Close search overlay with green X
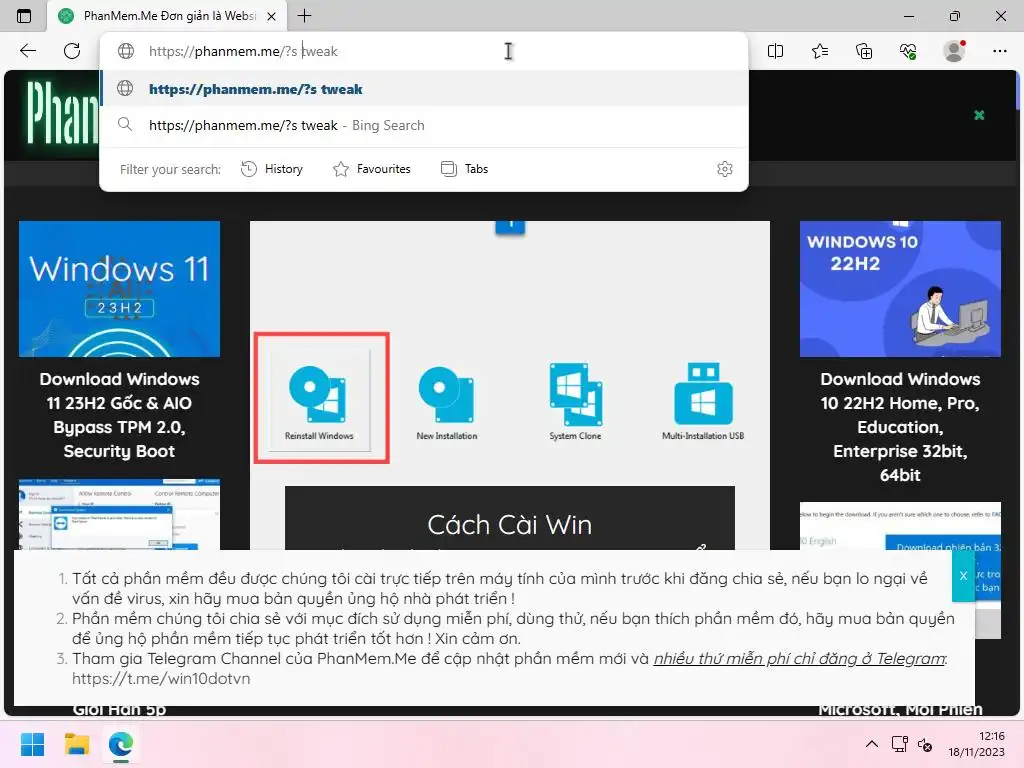The width and height of the screenshot is (1024, 768). coord(979,115)
